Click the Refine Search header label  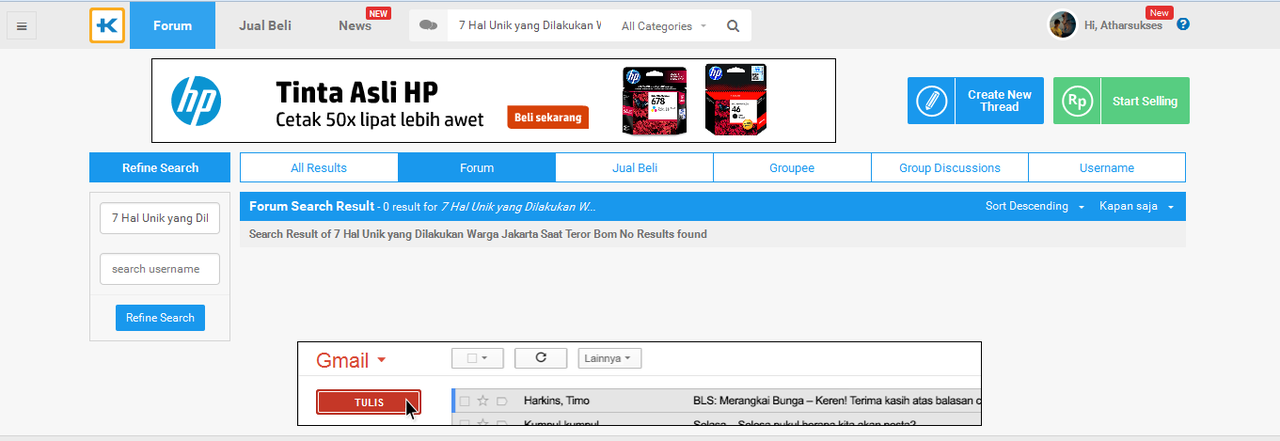pos(160,167)
